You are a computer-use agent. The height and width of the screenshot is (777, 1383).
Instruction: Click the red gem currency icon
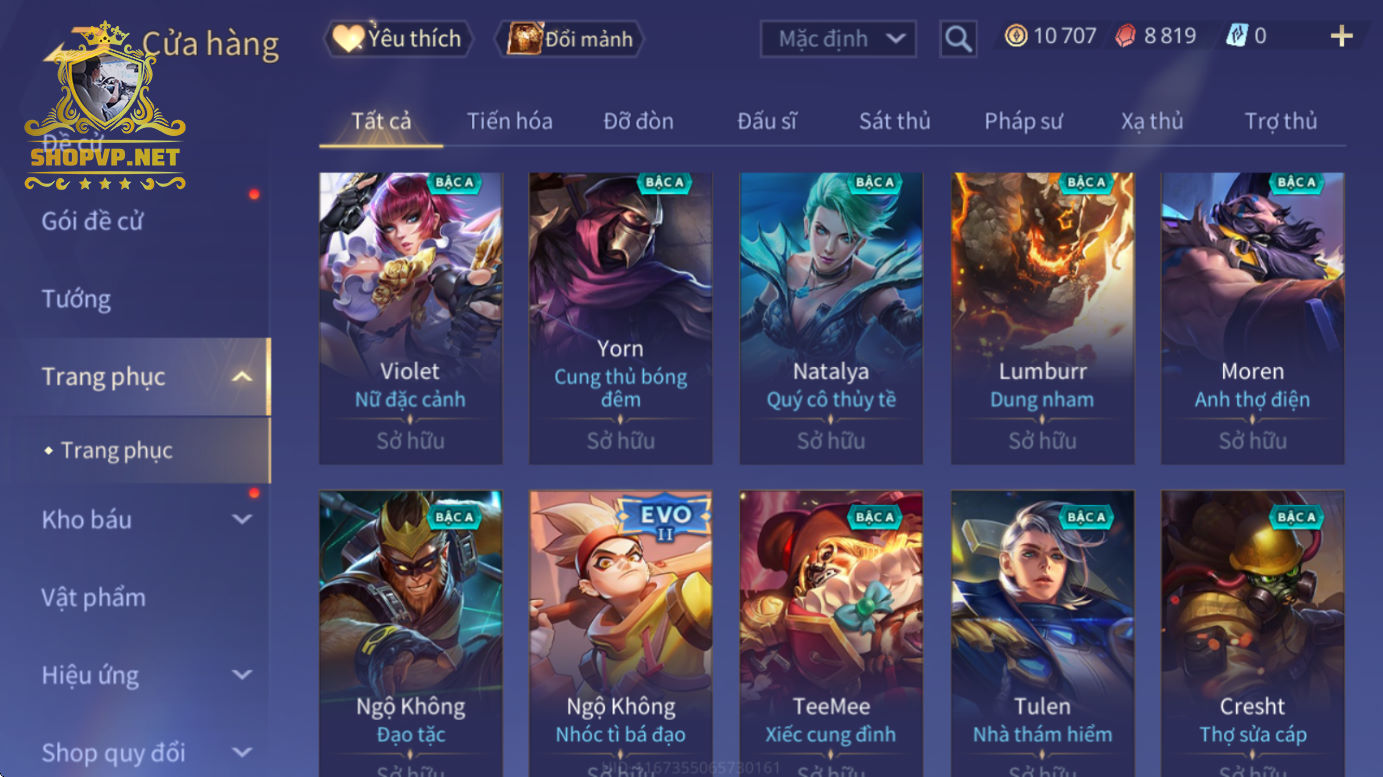point(1126,36)
